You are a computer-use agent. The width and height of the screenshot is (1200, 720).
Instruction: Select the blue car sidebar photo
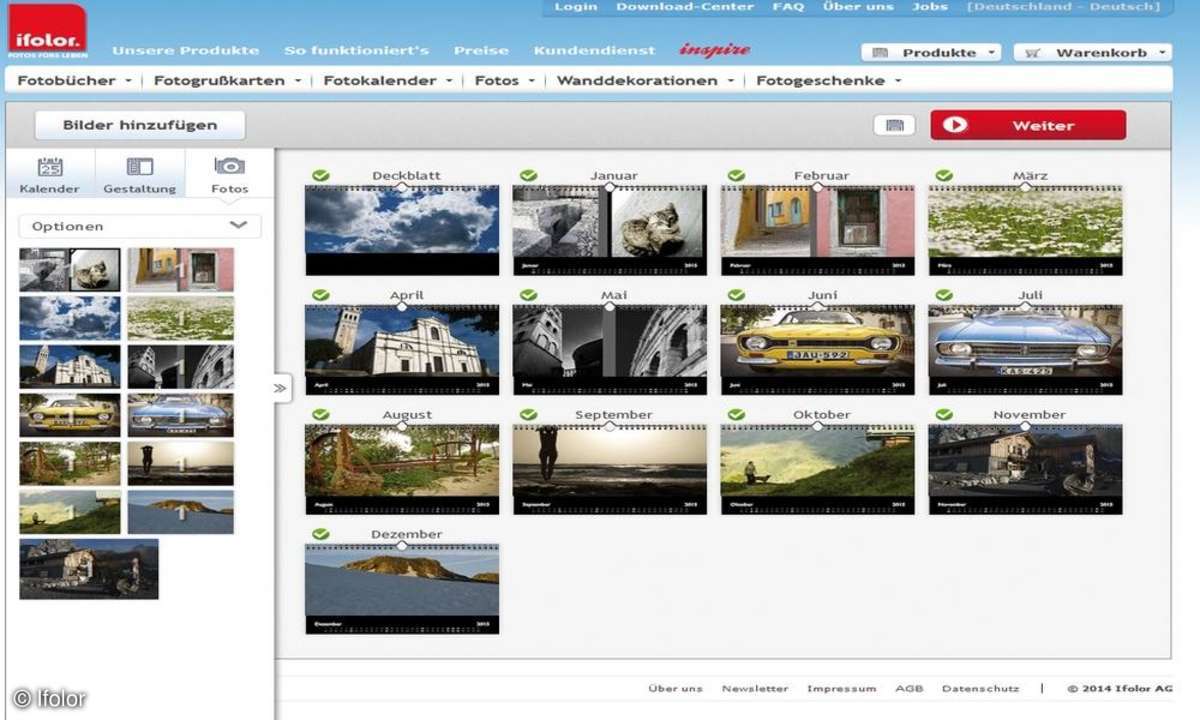pyautogui.click(x=181, y=415)
